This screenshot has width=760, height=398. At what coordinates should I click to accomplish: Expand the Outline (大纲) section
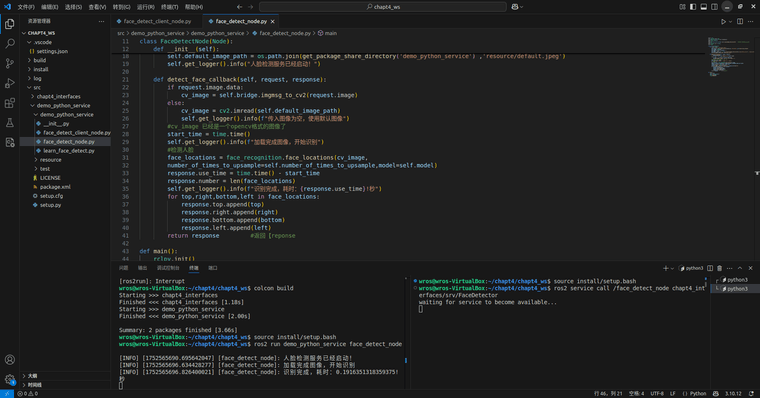pyautogui.click(x=24, y=376)
